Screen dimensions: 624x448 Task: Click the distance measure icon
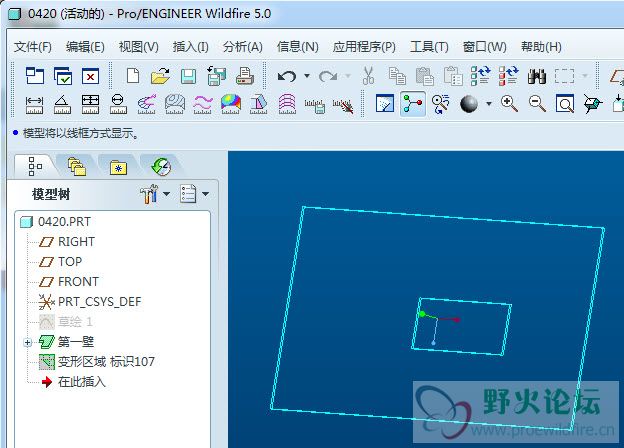(x=35, y=105)
